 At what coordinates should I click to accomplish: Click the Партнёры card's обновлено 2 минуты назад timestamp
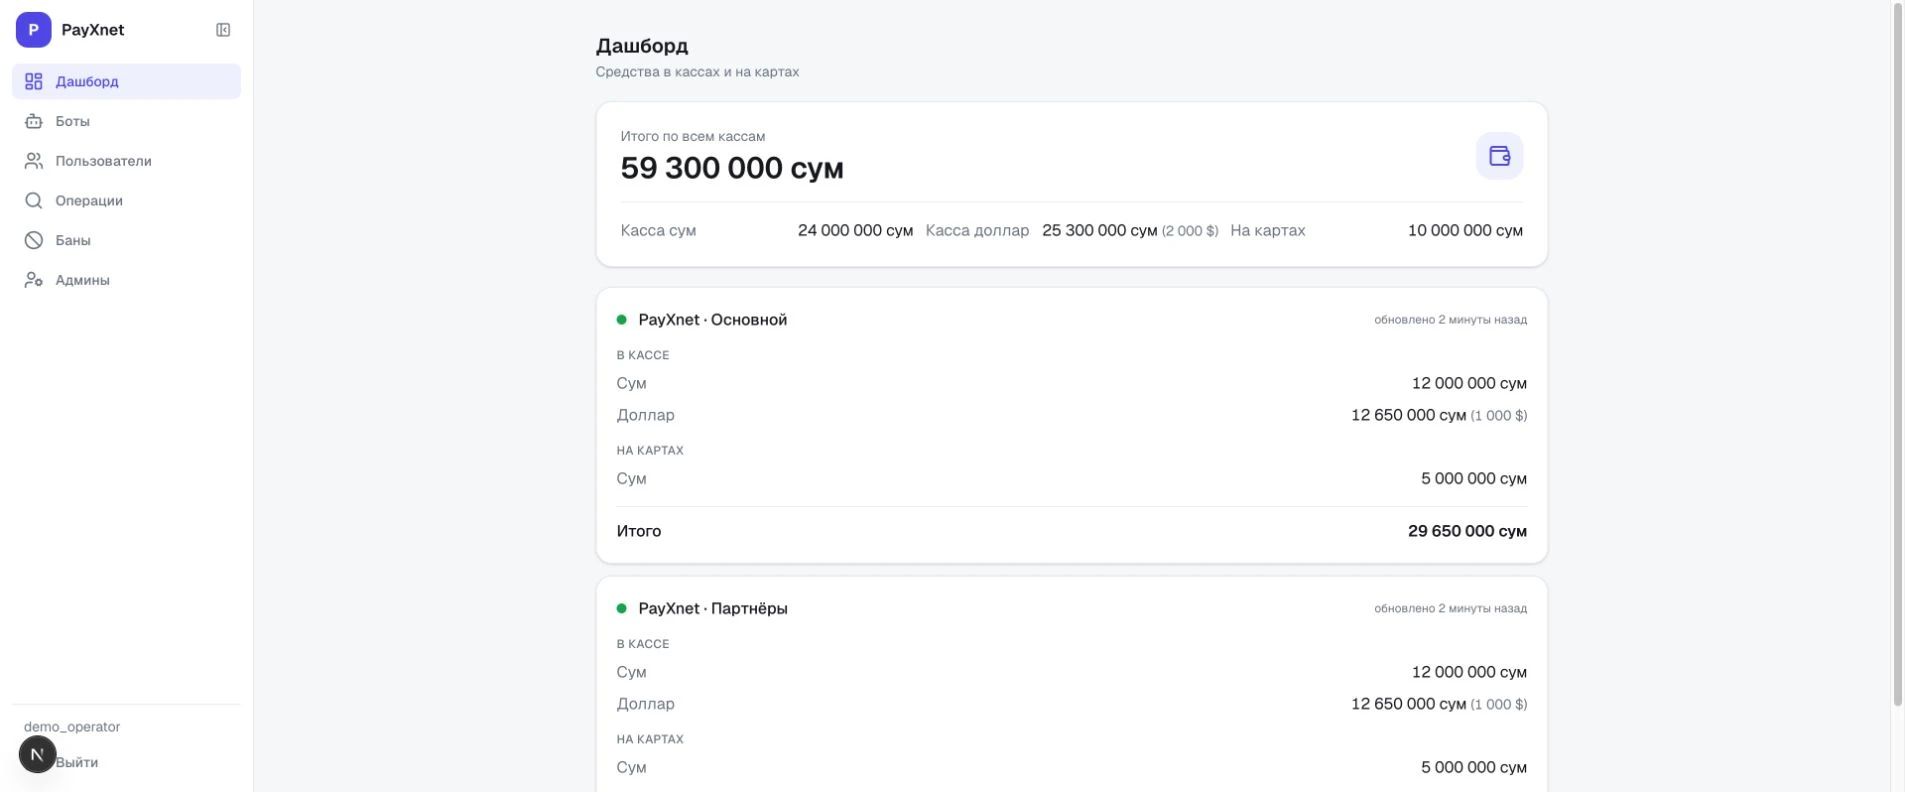[1450, 608]
